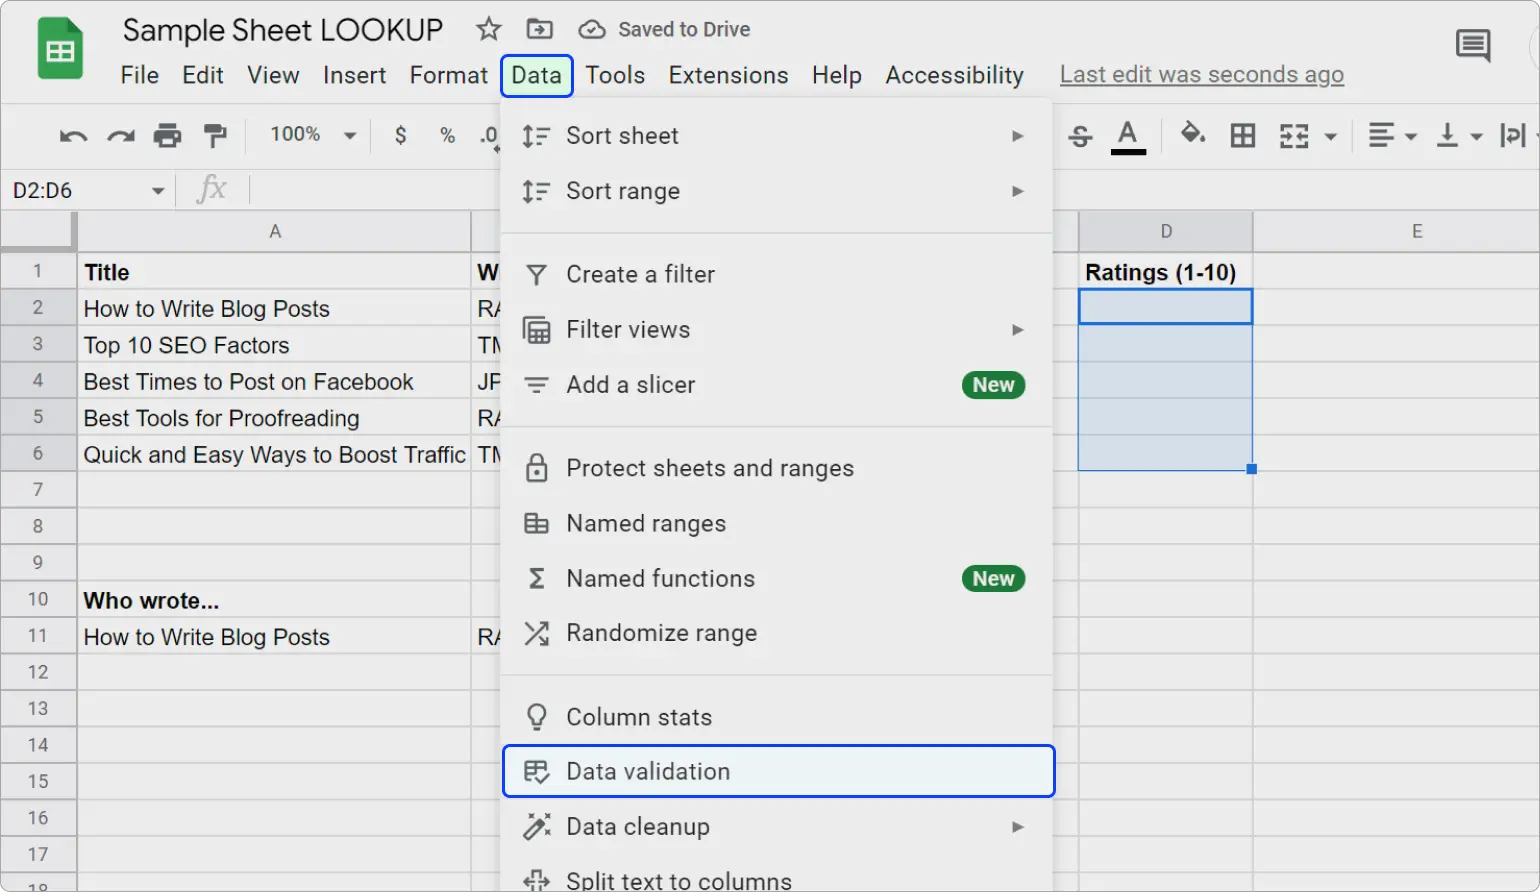Click the Borders icon
This screenshot has height=892, width=1540.
click(1242, 136)
